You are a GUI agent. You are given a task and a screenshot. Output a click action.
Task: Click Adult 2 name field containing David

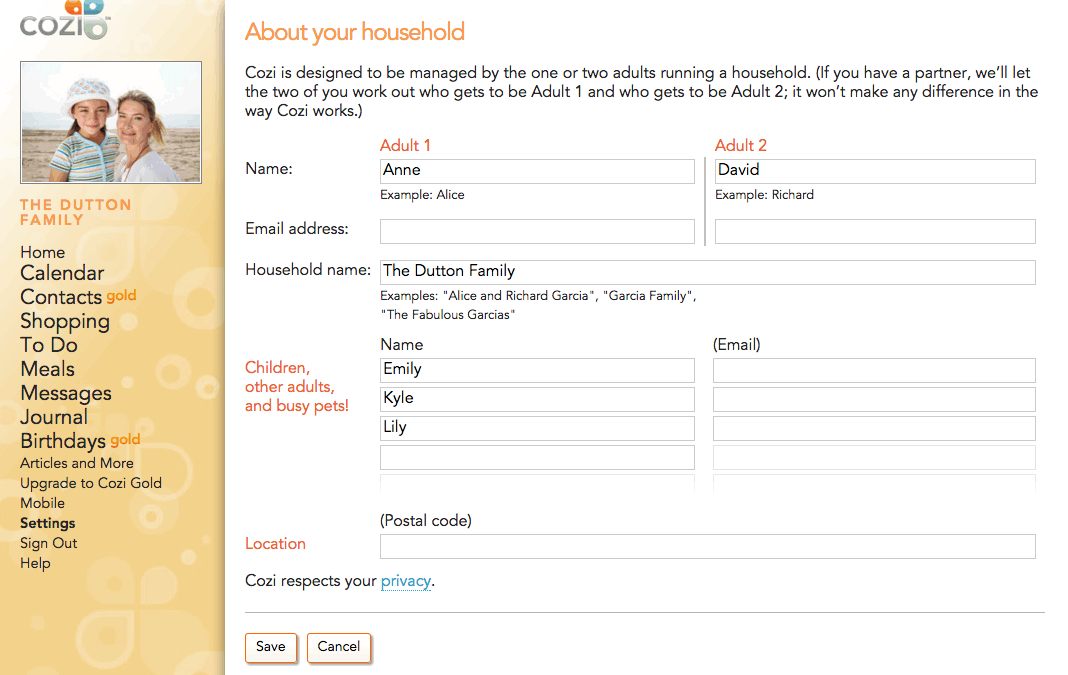[875, 171]
